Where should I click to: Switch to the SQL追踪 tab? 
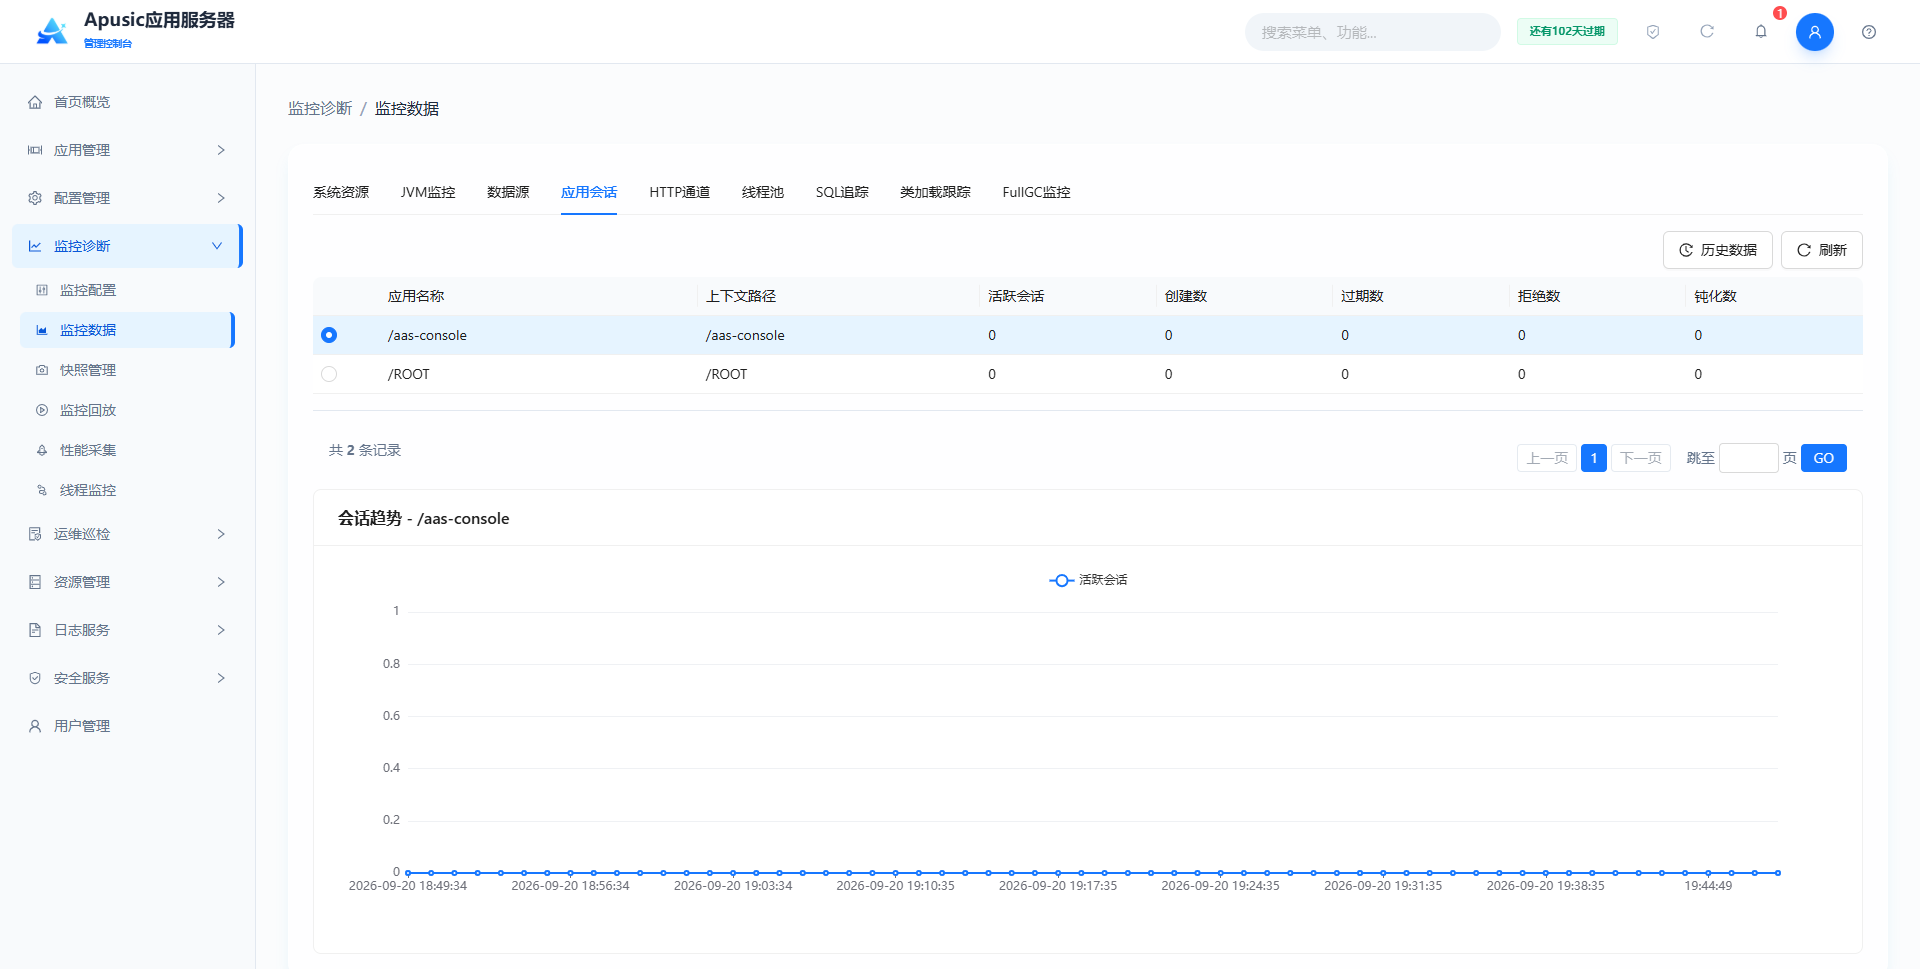(842, 192)
